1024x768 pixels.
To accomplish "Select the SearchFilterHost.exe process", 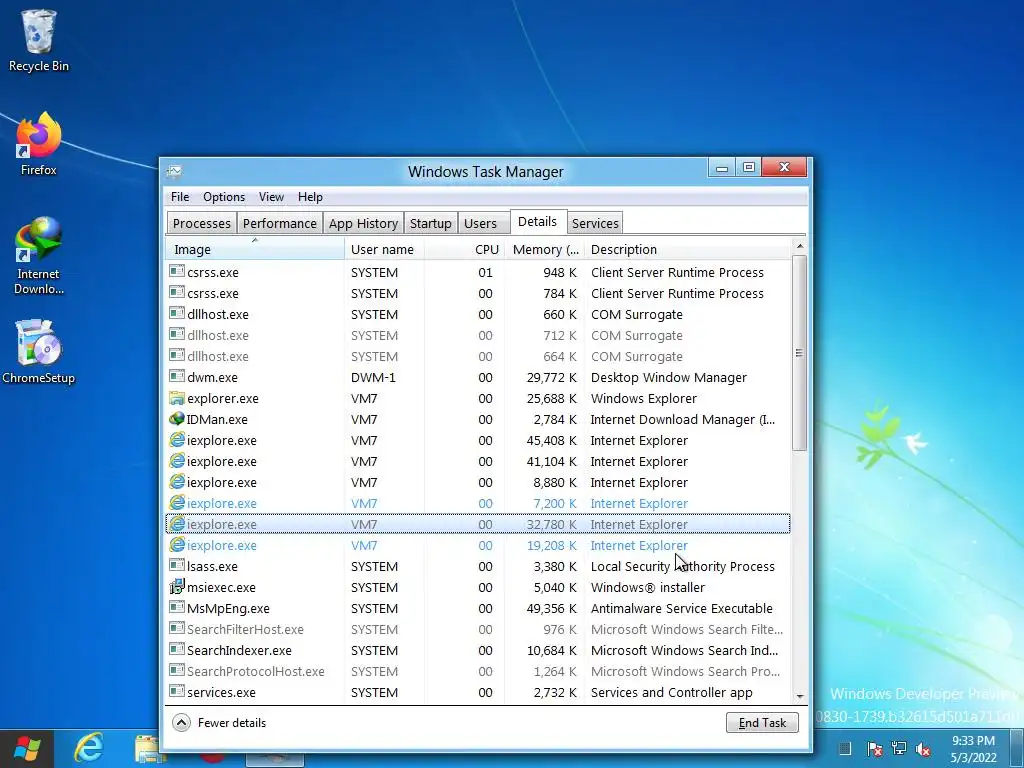I will tap(478, 629).
